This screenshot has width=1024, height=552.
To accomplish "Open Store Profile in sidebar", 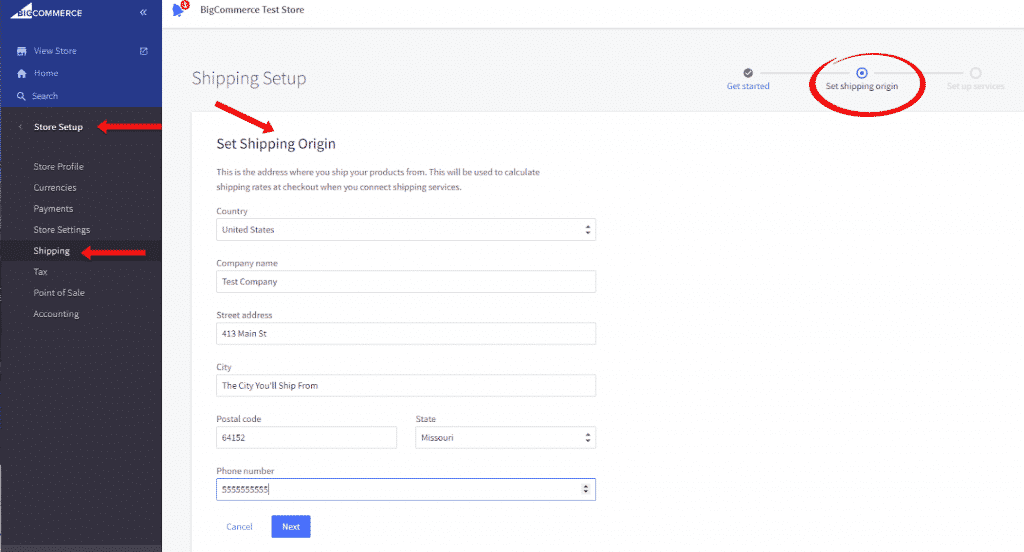I will 58,167.
